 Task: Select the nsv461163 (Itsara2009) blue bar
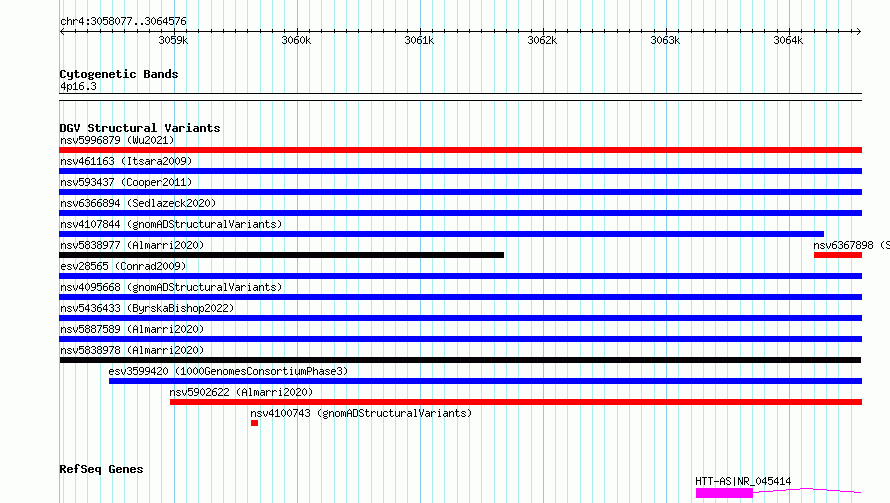pyautogui.click(x=460, y=171)
